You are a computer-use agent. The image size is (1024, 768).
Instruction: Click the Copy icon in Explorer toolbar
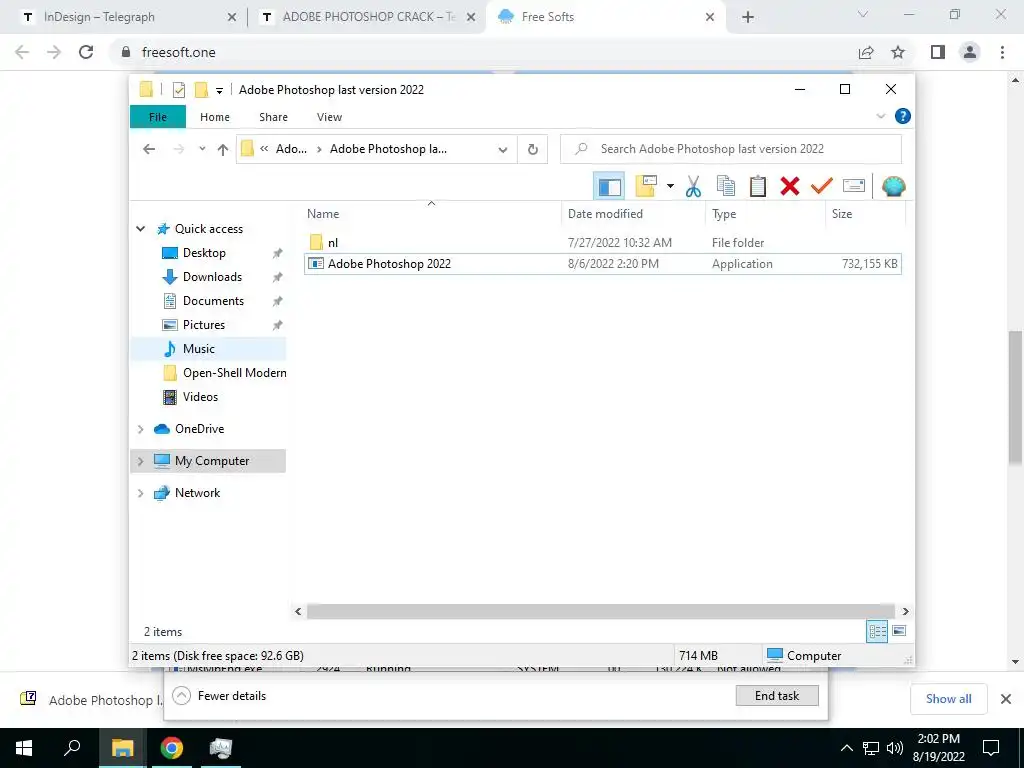(x=726, y=186)
